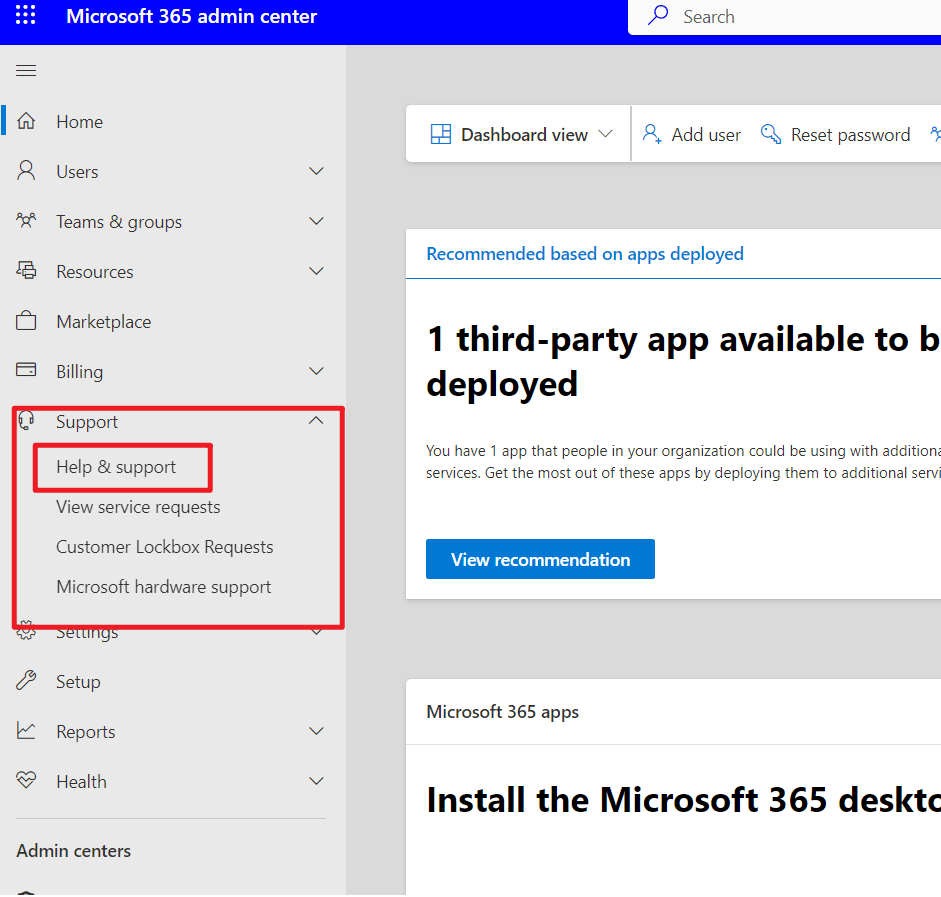Click the Admin centers heading
The height and width of the screenshot is (897, 941).
click(73, 851)
